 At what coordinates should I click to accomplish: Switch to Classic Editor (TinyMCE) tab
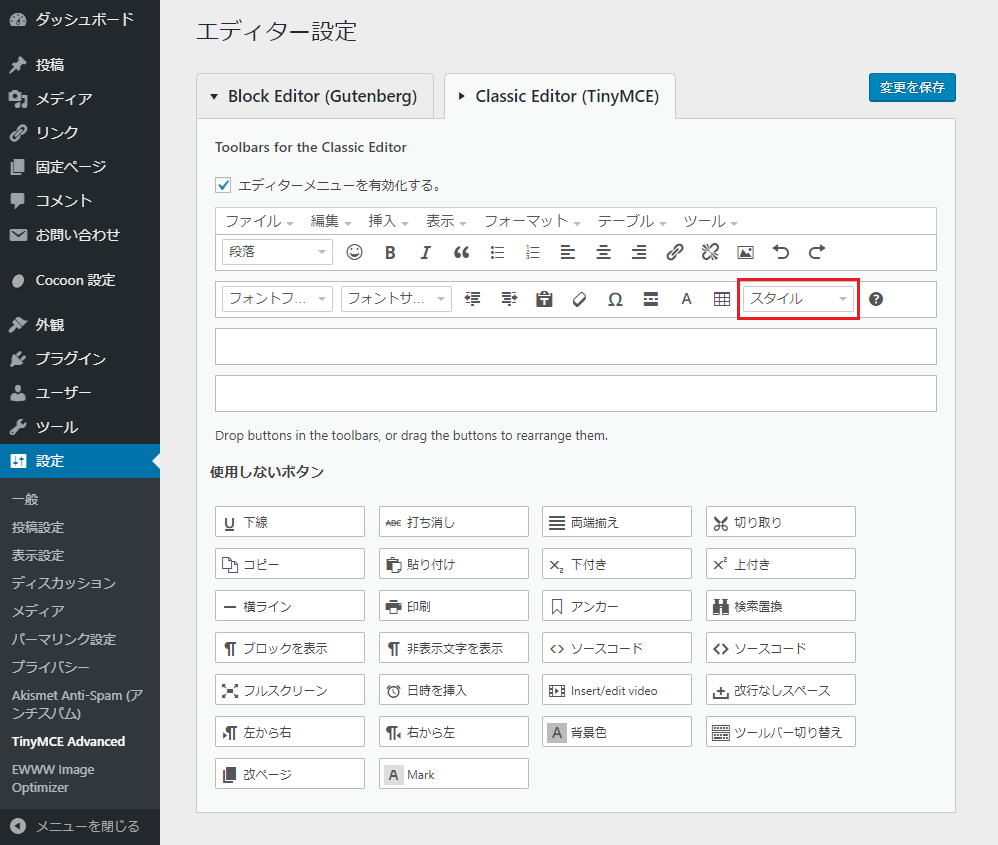pos(559,96)
